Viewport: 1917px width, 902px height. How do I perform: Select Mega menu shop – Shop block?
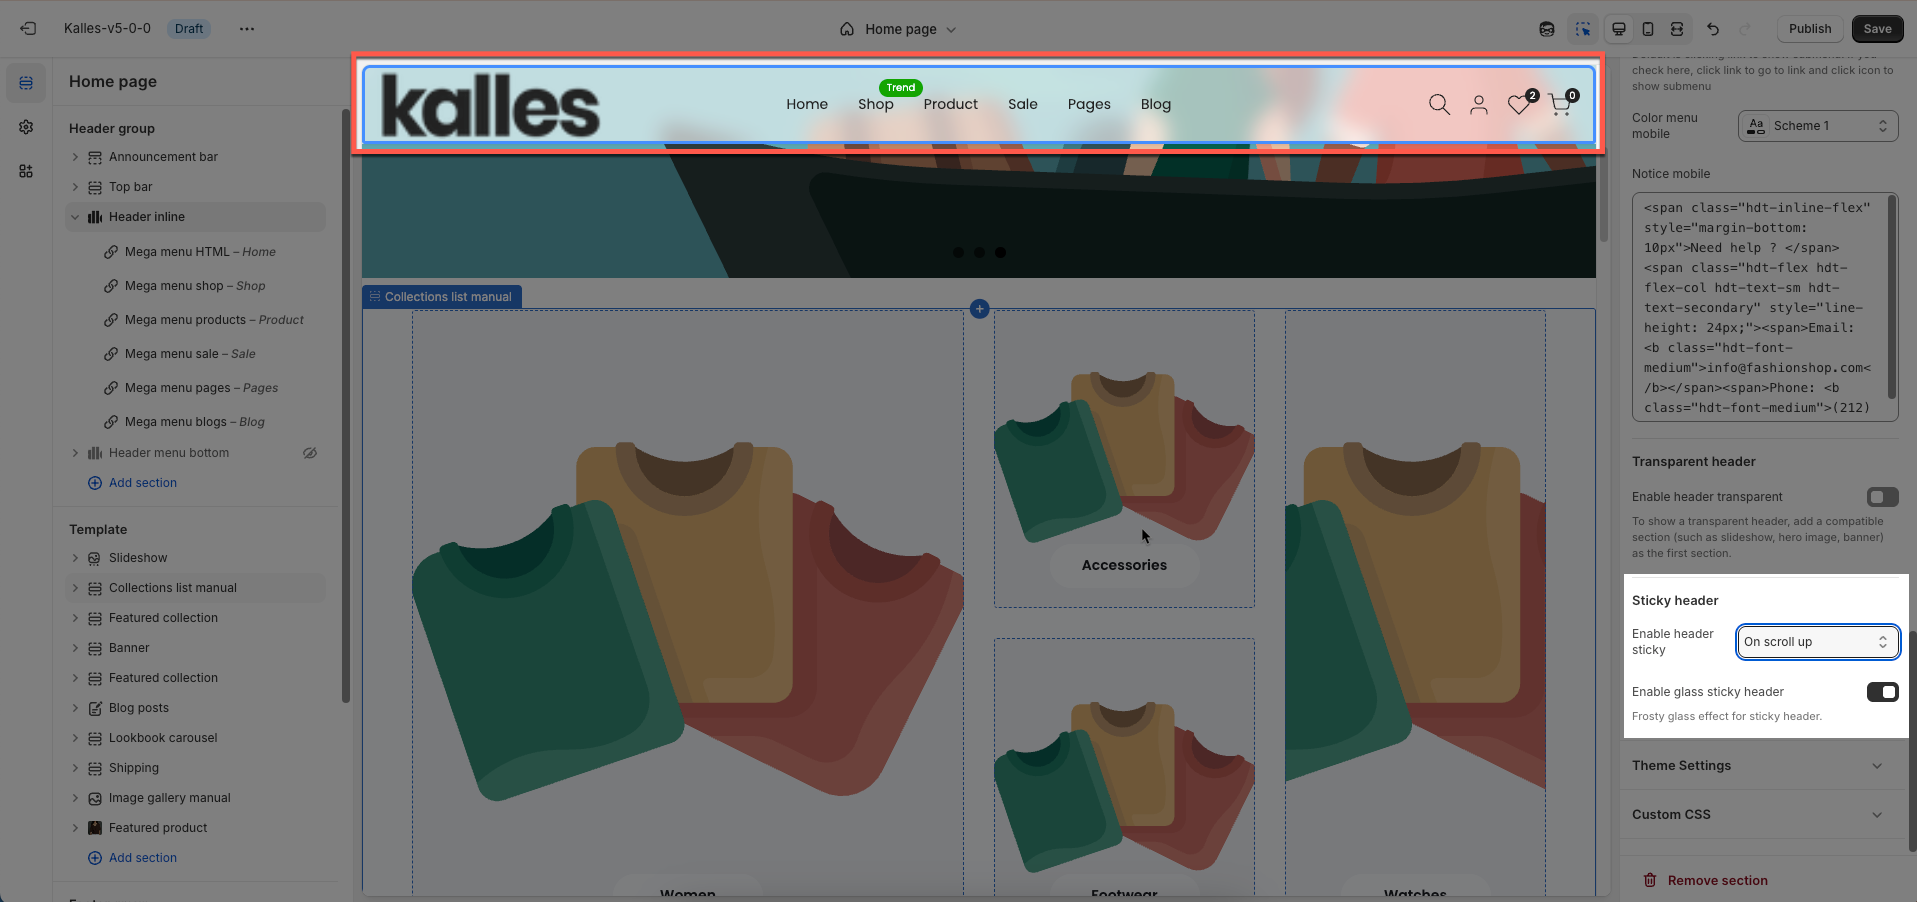click(x=195, y=286)
